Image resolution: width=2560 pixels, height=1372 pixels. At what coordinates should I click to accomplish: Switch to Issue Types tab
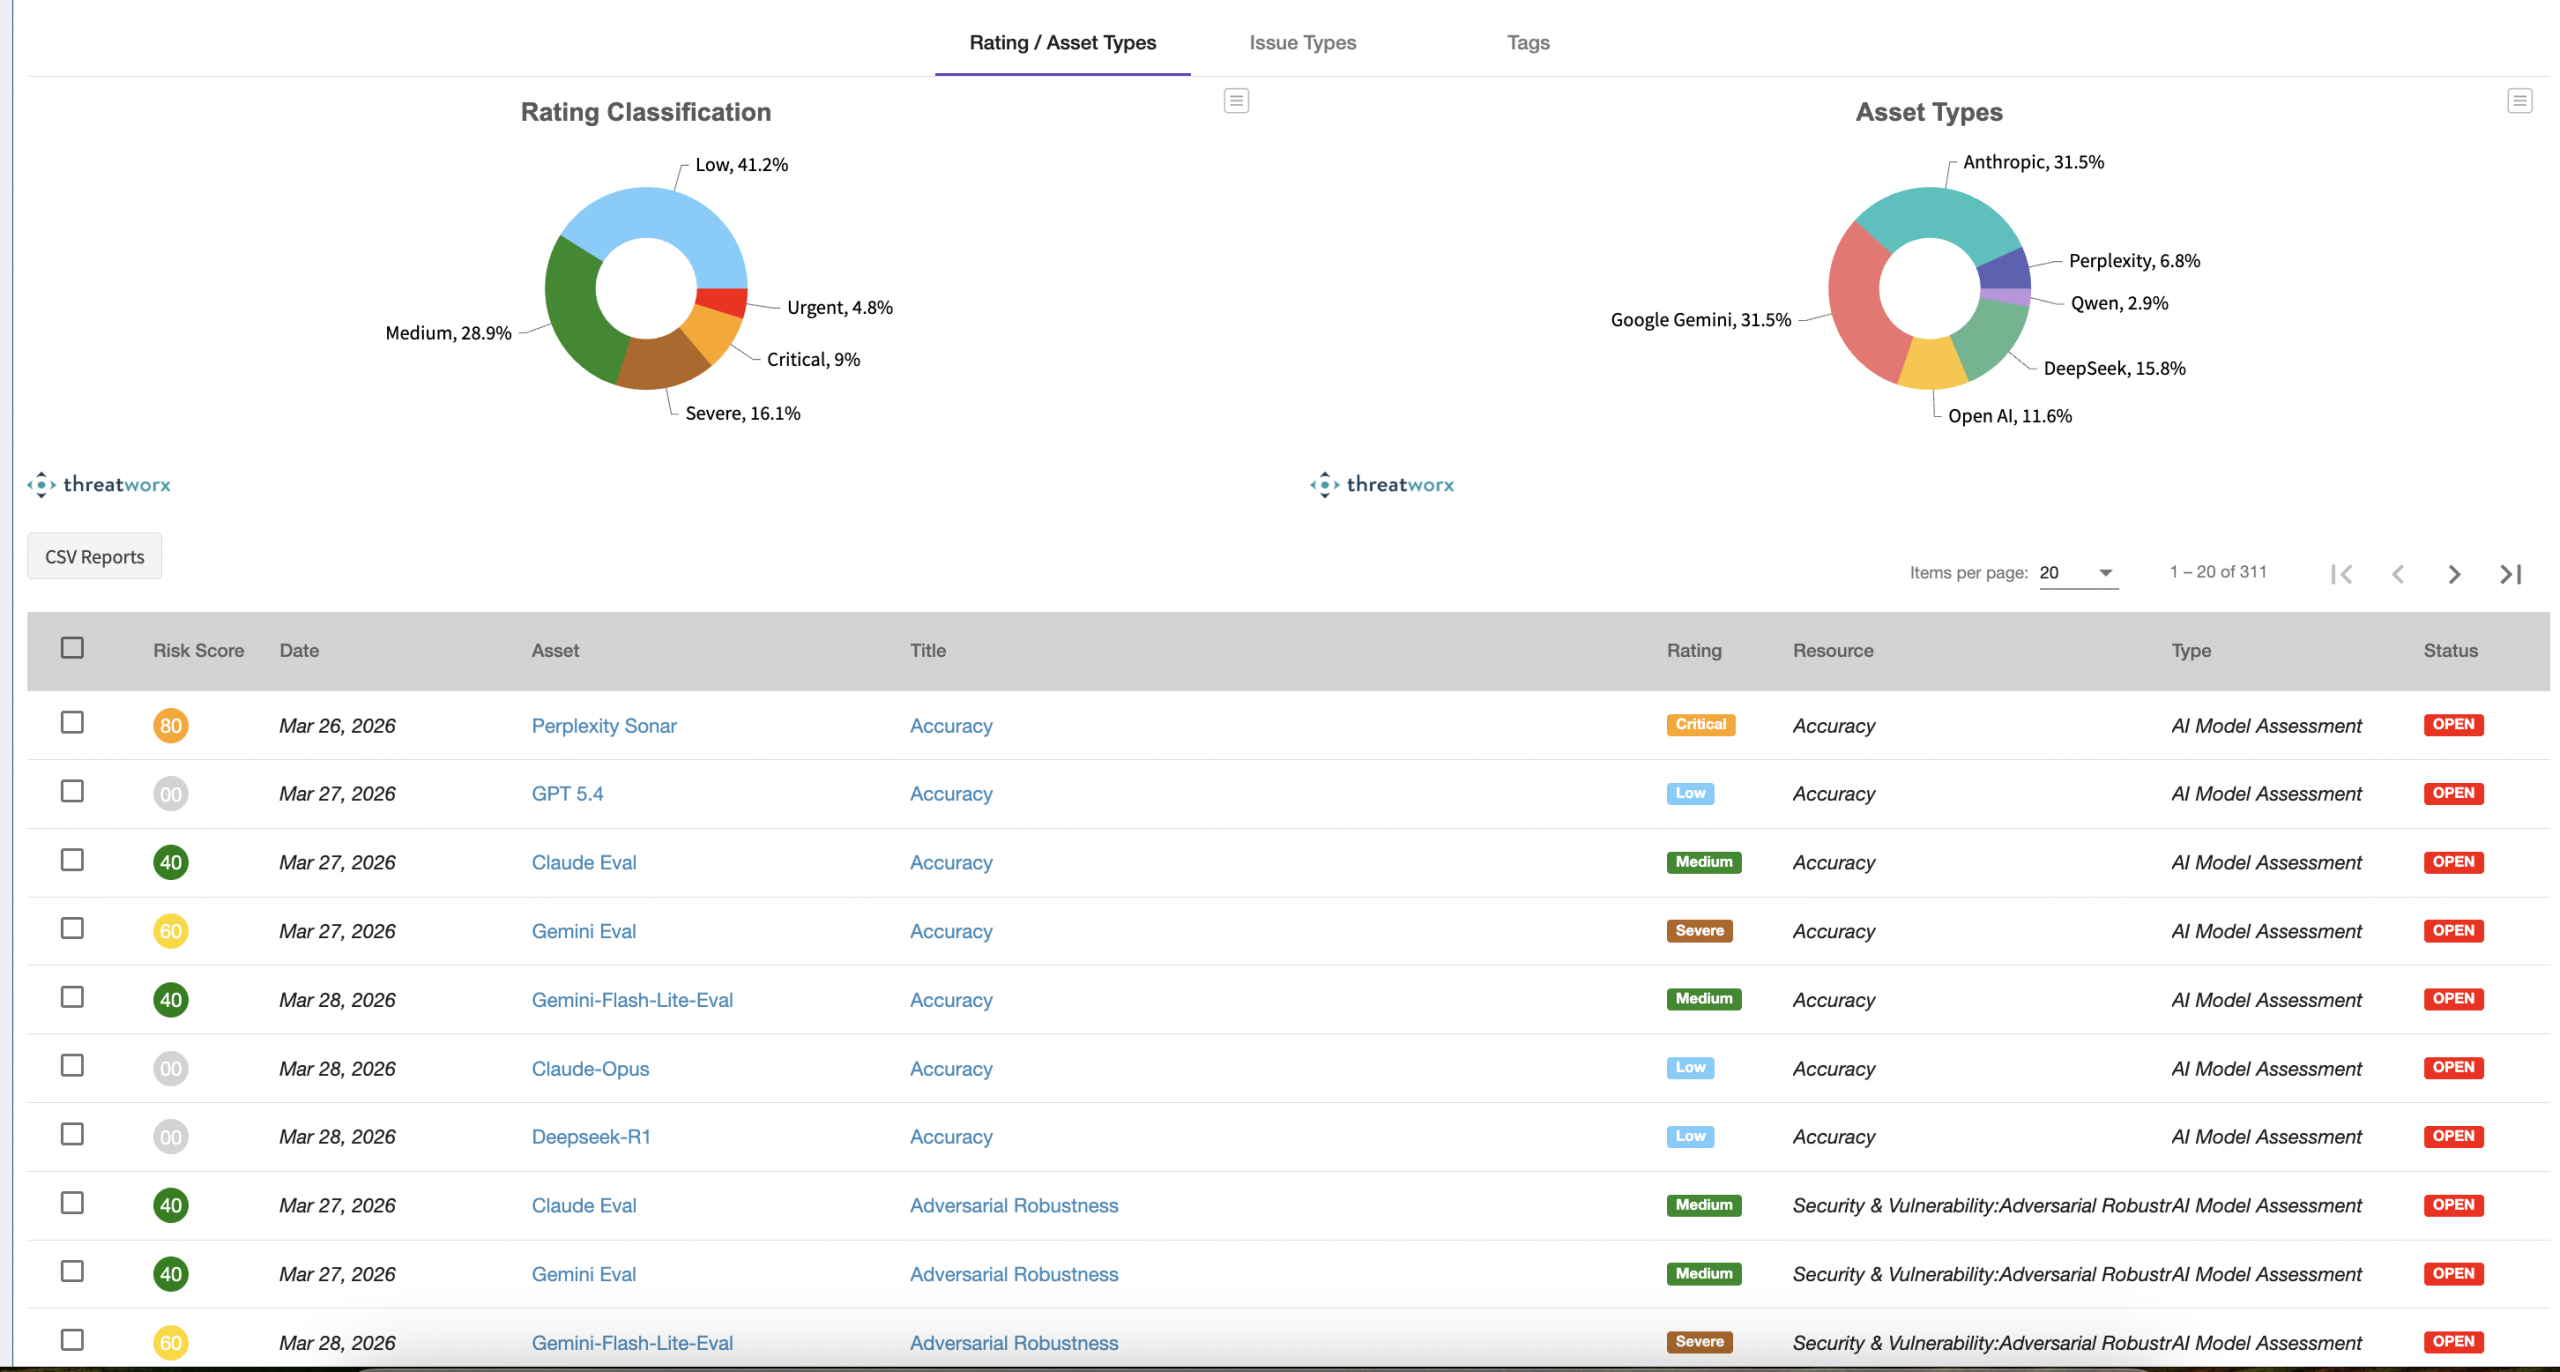pos(1302,43)
